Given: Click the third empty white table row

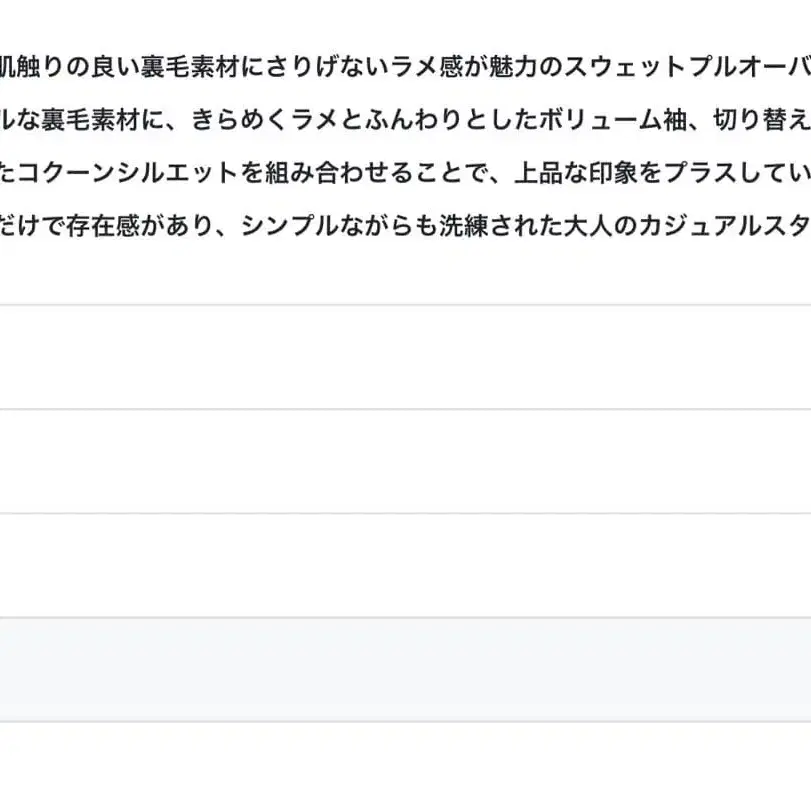Looking at the screenshot, I should 405,565.
